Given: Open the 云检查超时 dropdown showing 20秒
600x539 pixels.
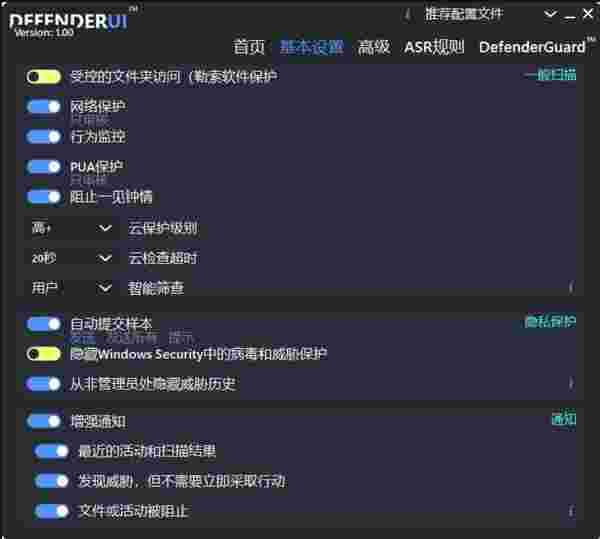Looking at the screenshot, I should tap(72, 258).
